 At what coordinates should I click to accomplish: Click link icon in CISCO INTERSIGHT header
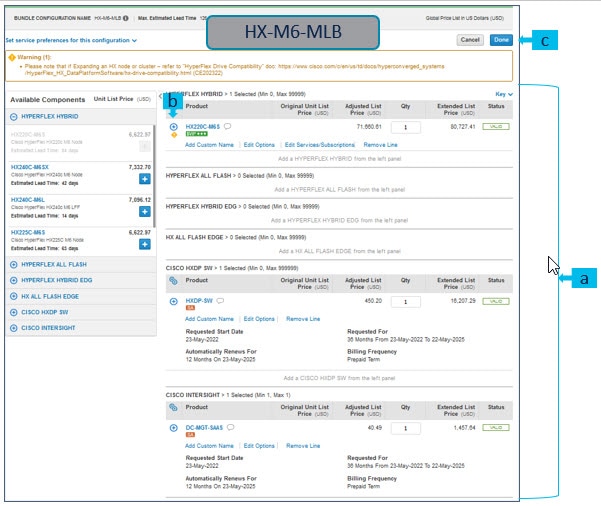coord(173,407)
